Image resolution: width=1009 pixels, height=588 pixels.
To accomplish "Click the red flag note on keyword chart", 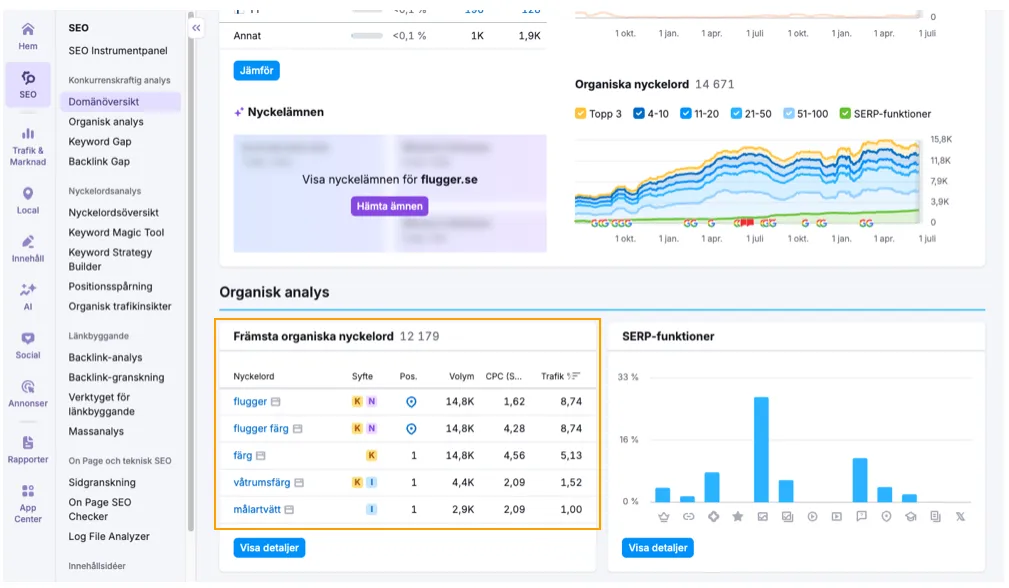I will tap(746, 223).
